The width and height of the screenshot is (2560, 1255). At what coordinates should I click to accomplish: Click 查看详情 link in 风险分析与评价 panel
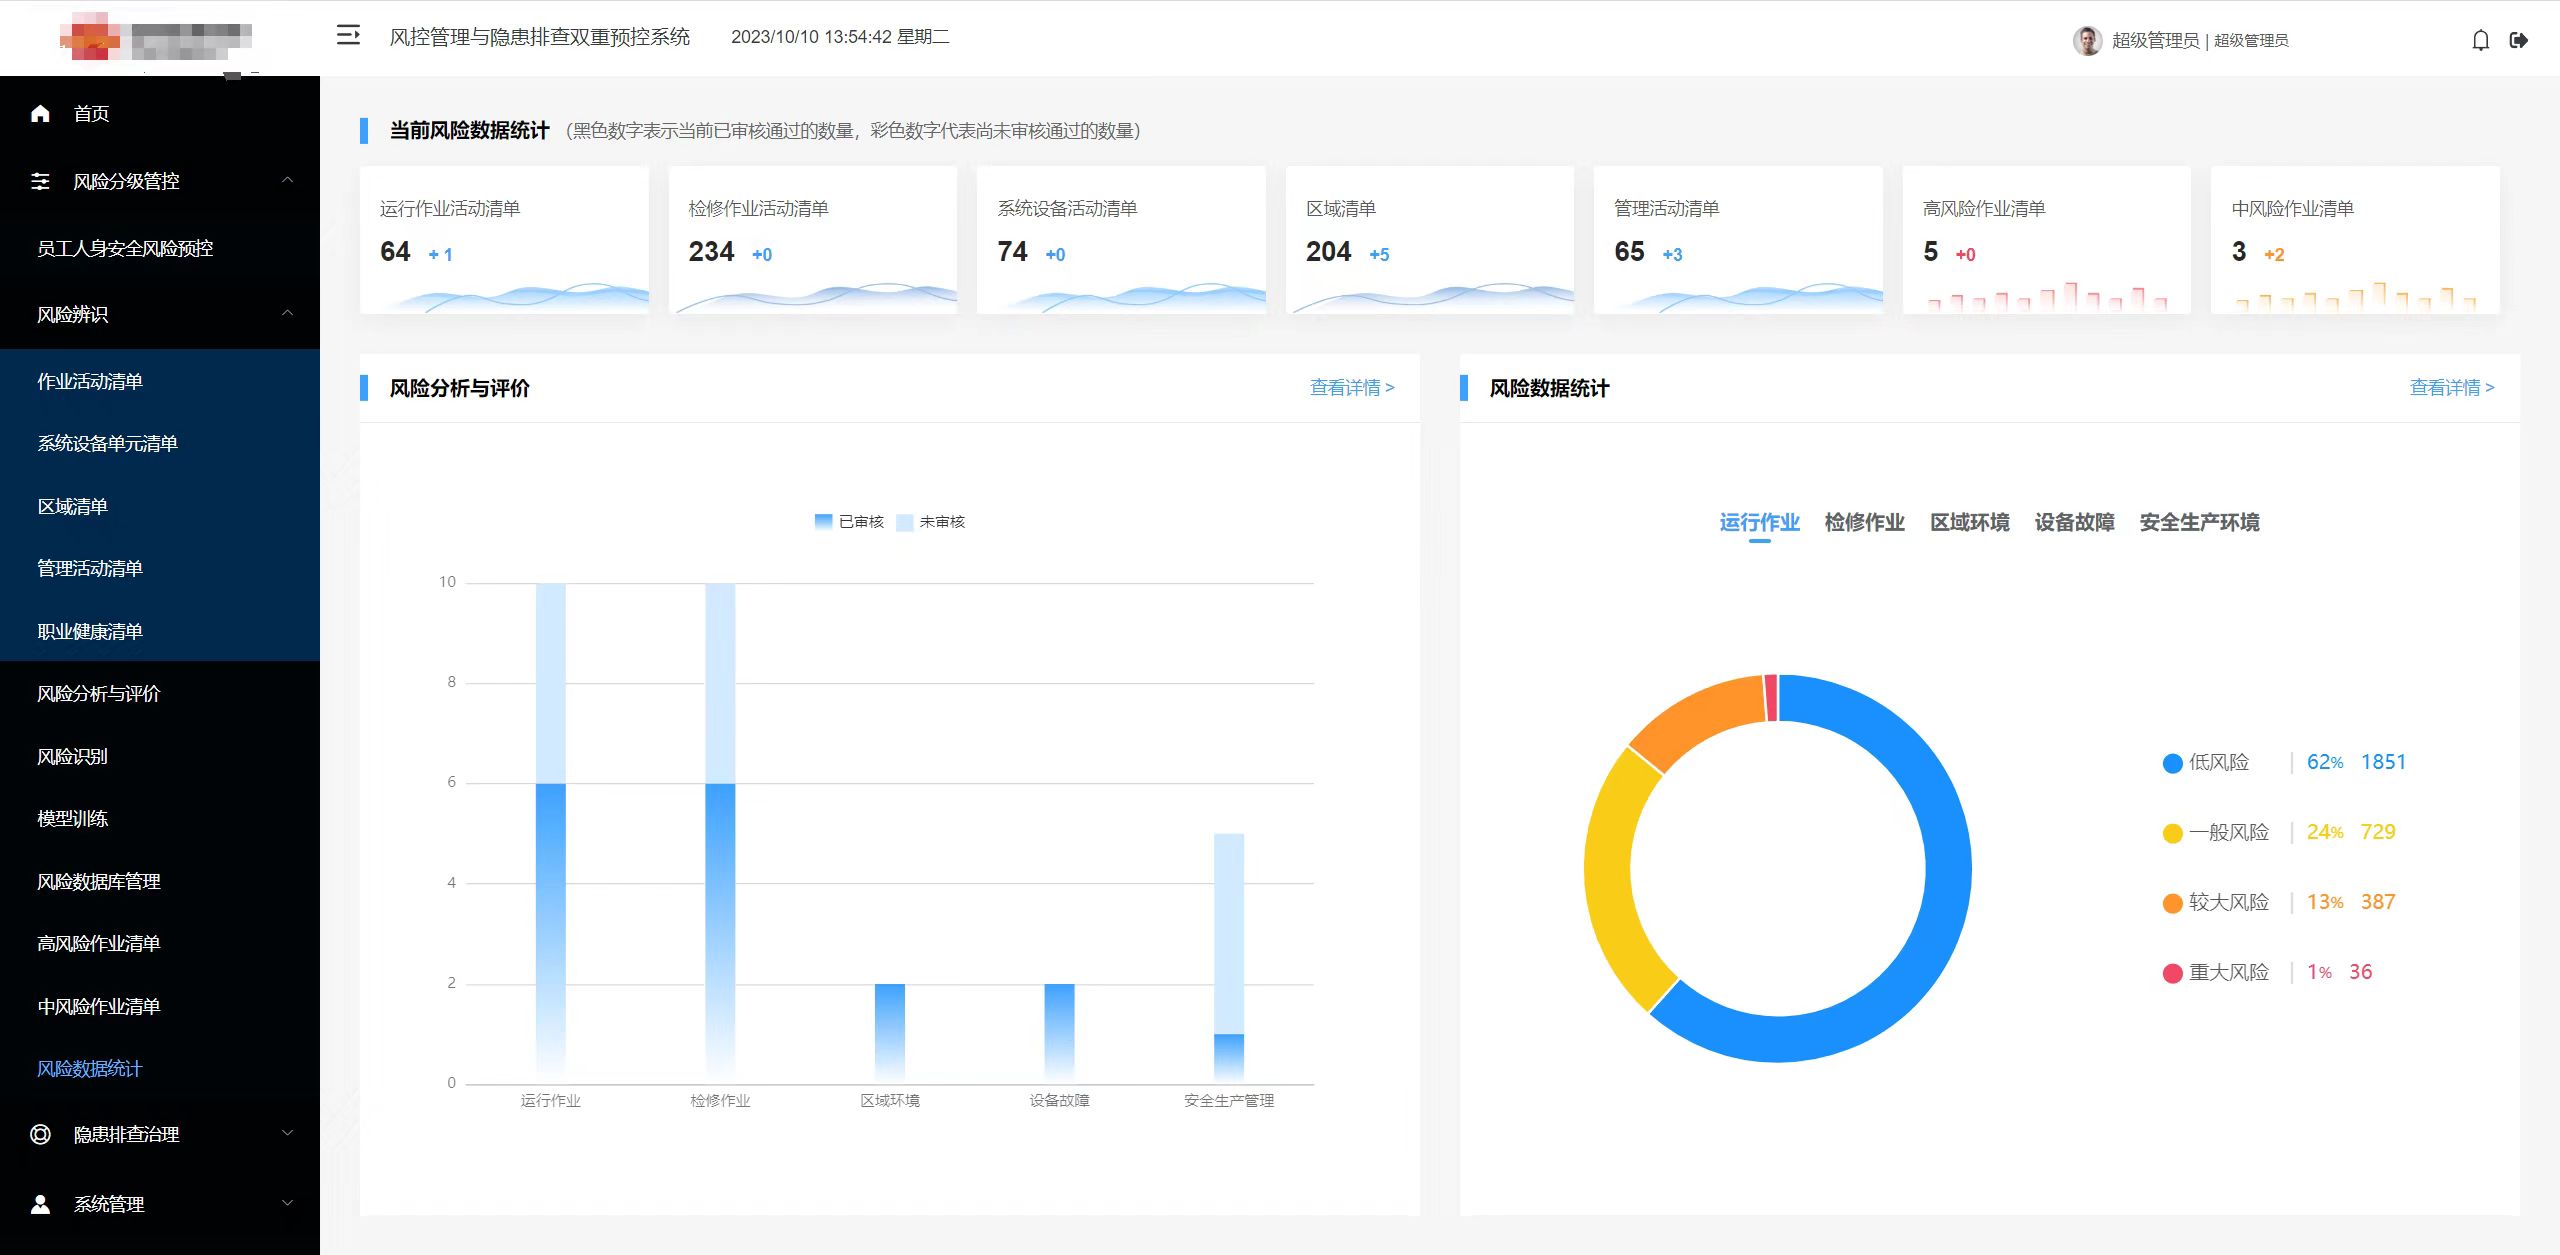tap(1352, 387)
